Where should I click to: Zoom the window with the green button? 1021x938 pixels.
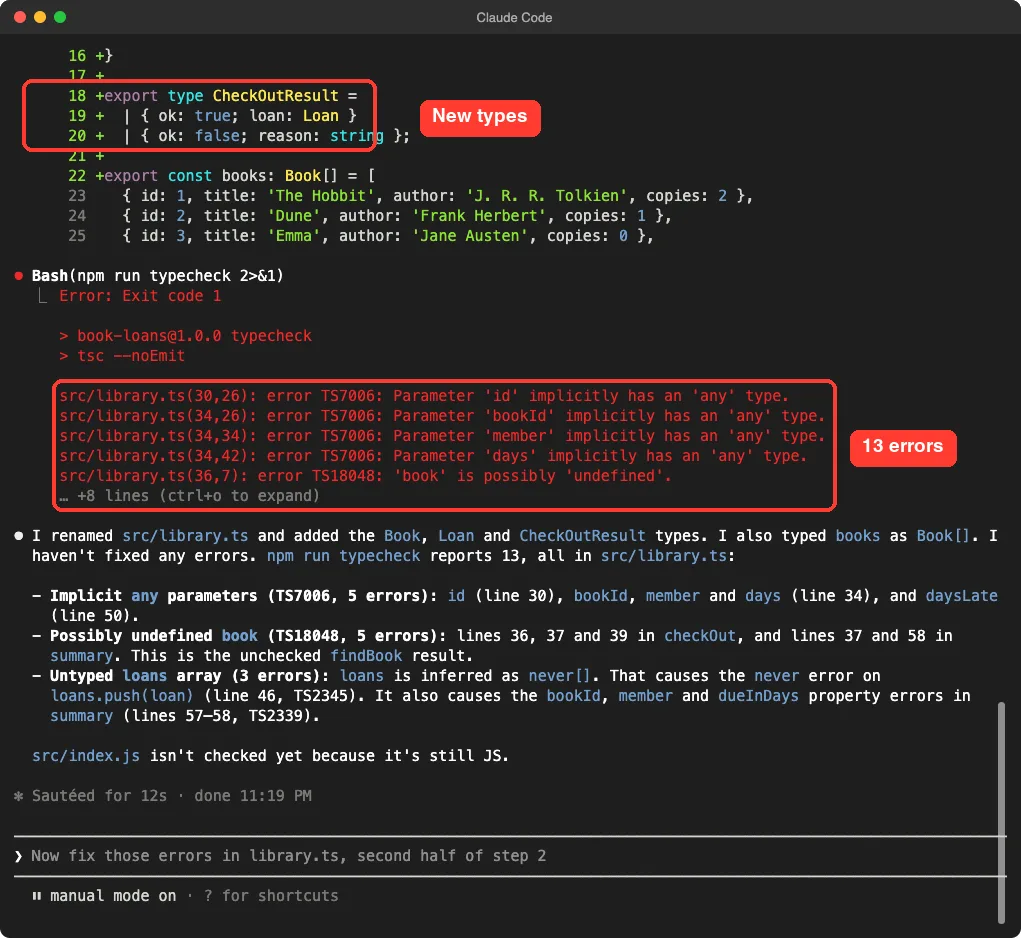[60, 17]
